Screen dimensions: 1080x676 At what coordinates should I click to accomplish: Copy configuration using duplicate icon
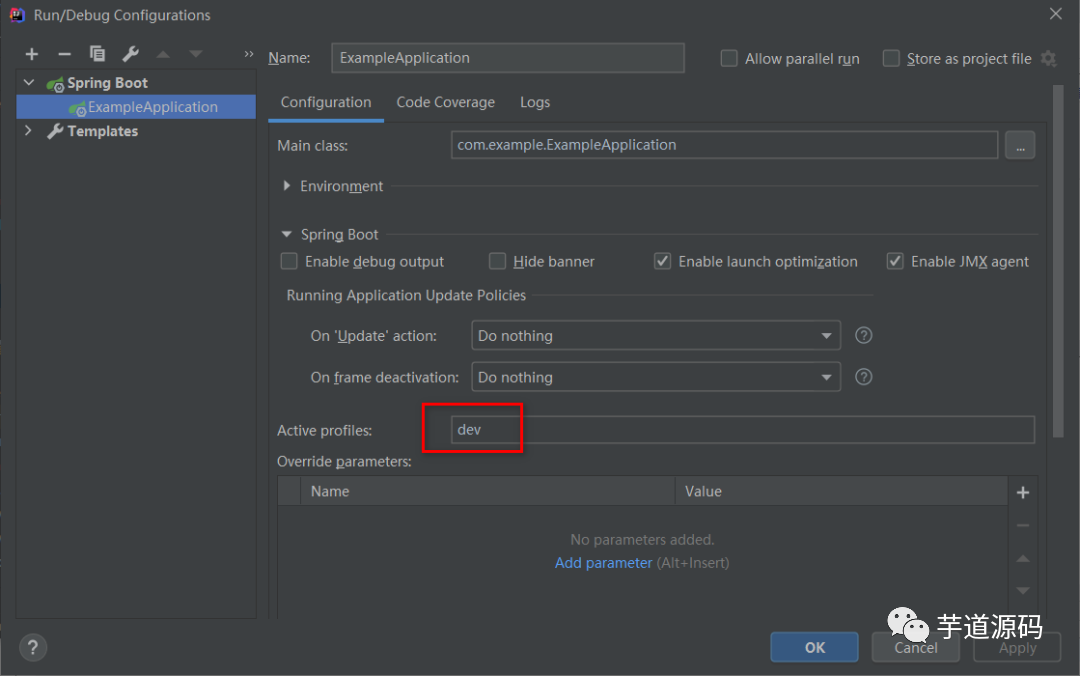click(x=97, y=53)
